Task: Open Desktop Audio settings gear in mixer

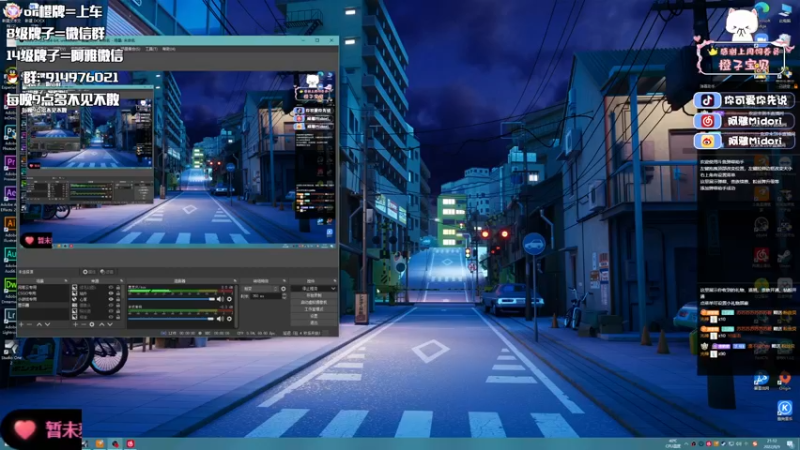Action: point(229,319)
